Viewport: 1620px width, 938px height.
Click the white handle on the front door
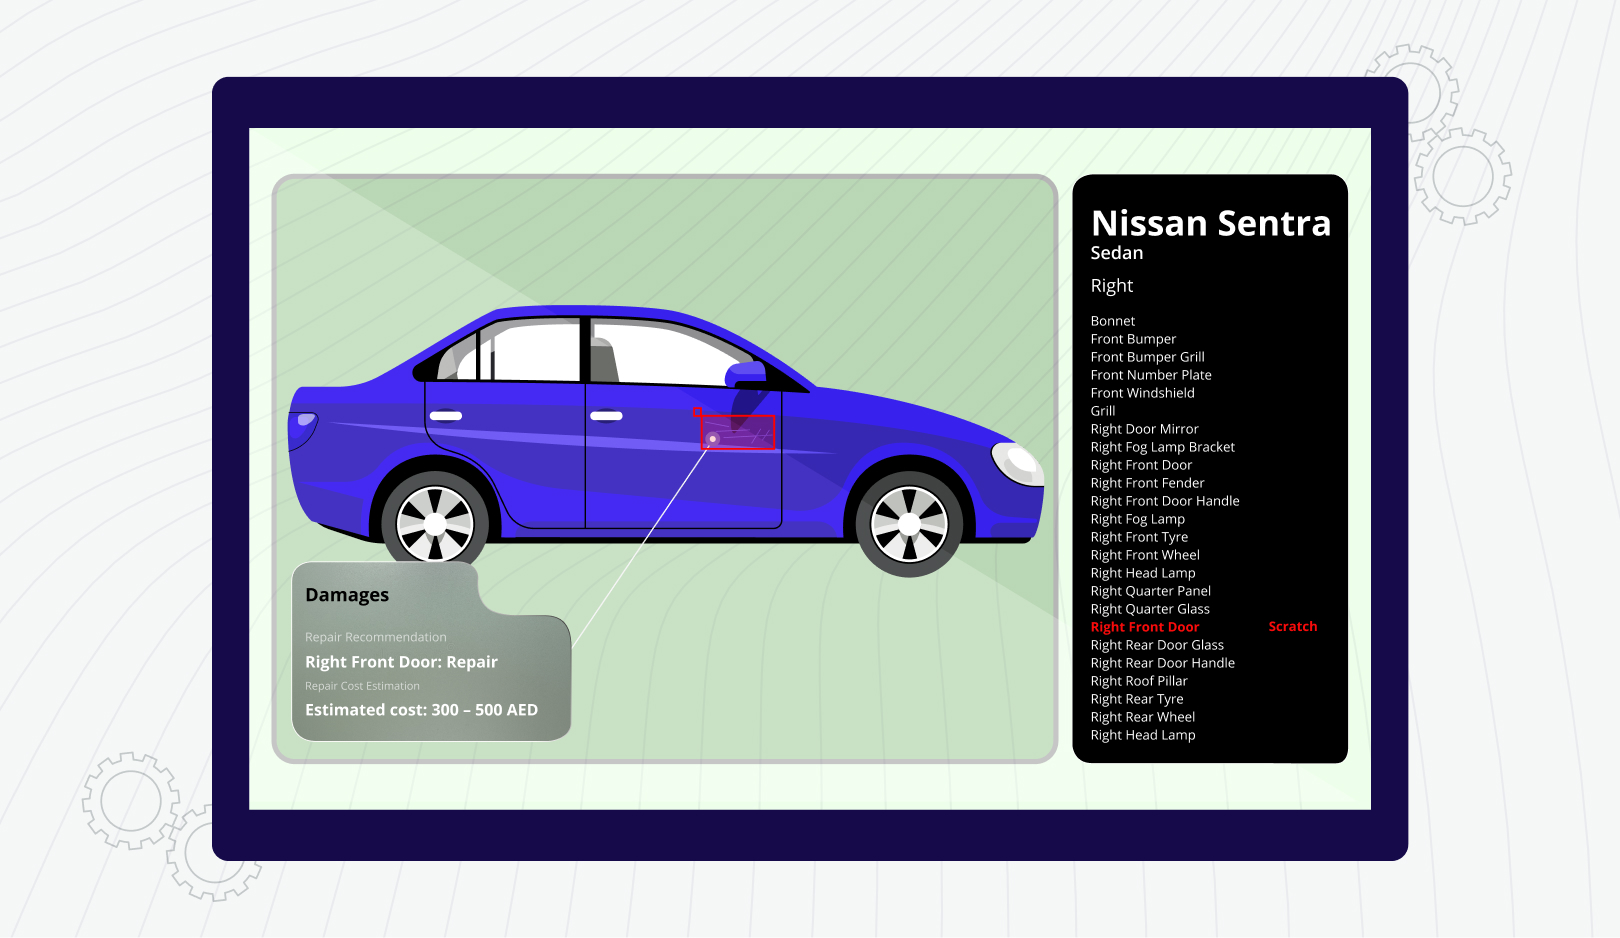click(x=606, y=416)
